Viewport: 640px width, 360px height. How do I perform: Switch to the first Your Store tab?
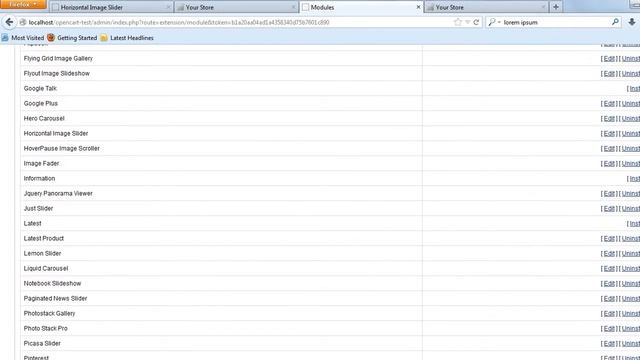236,7
